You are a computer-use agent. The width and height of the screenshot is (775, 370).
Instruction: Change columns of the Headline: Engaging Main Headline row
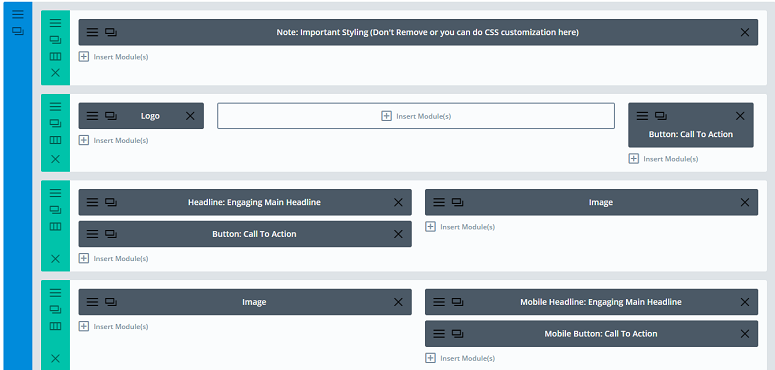click(x=55, y=226)
